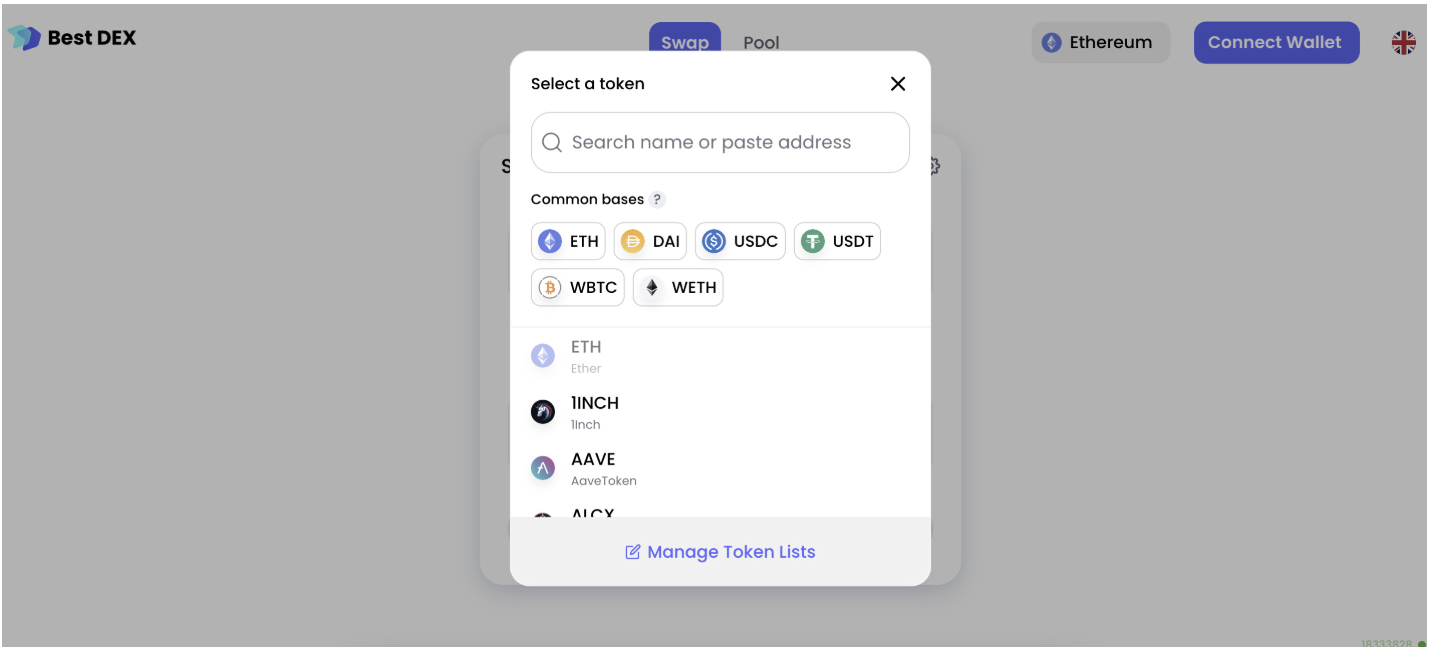1430x654 pixels.
Task: Select the ETH Ether list row
Action: click(720, 356)
